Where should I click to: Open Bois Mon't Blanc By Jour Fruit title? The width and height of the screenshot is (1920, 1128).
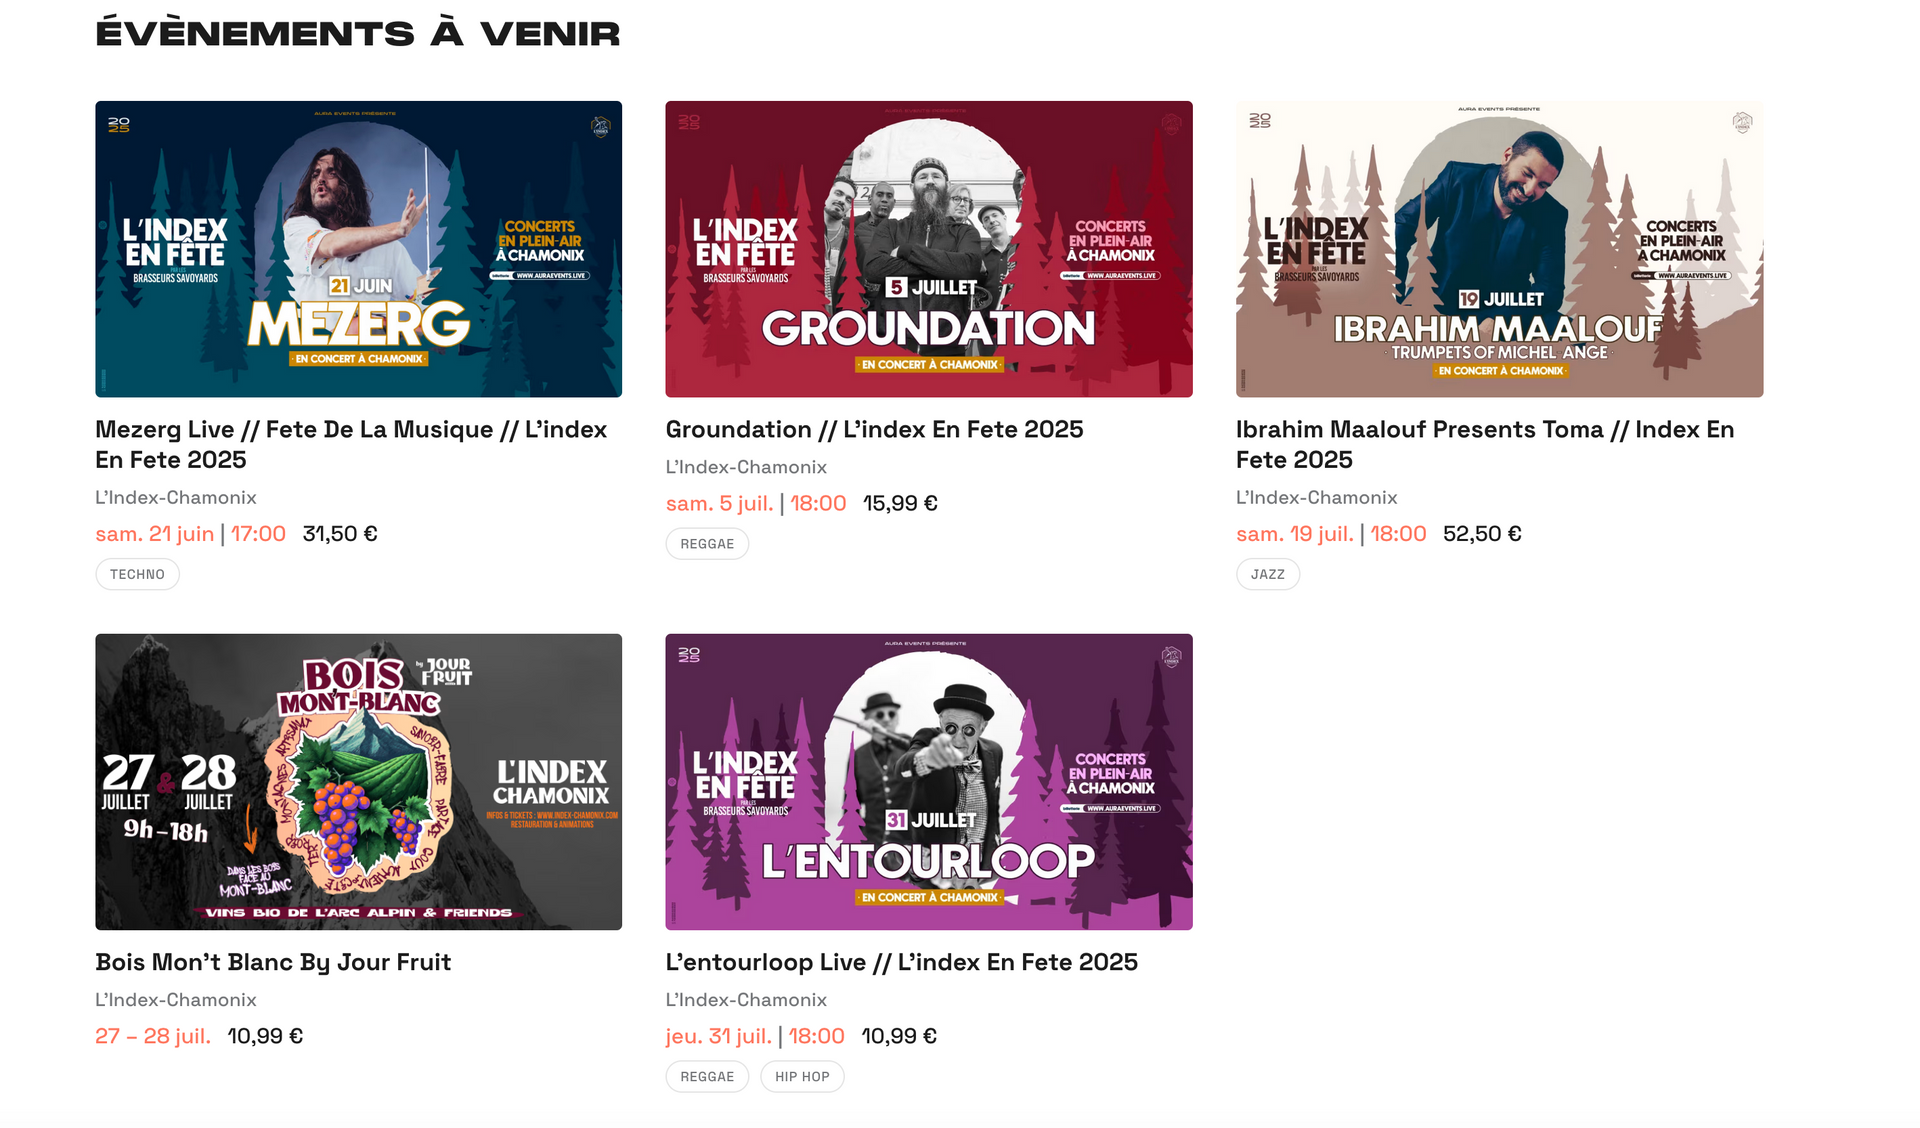[x=273, y=962]
